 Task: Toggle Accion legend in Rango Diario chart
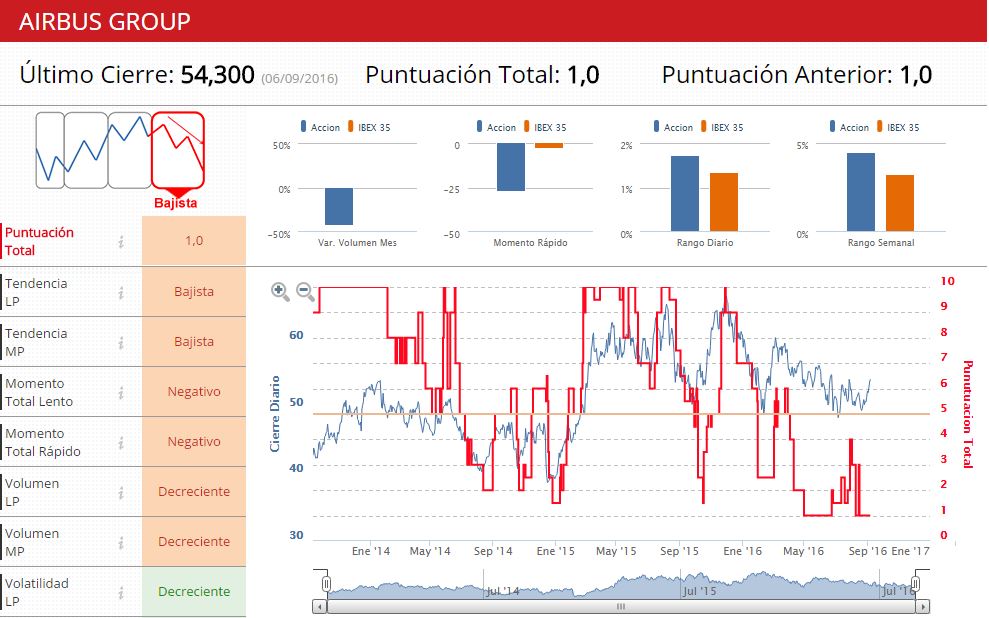point(673,127)
